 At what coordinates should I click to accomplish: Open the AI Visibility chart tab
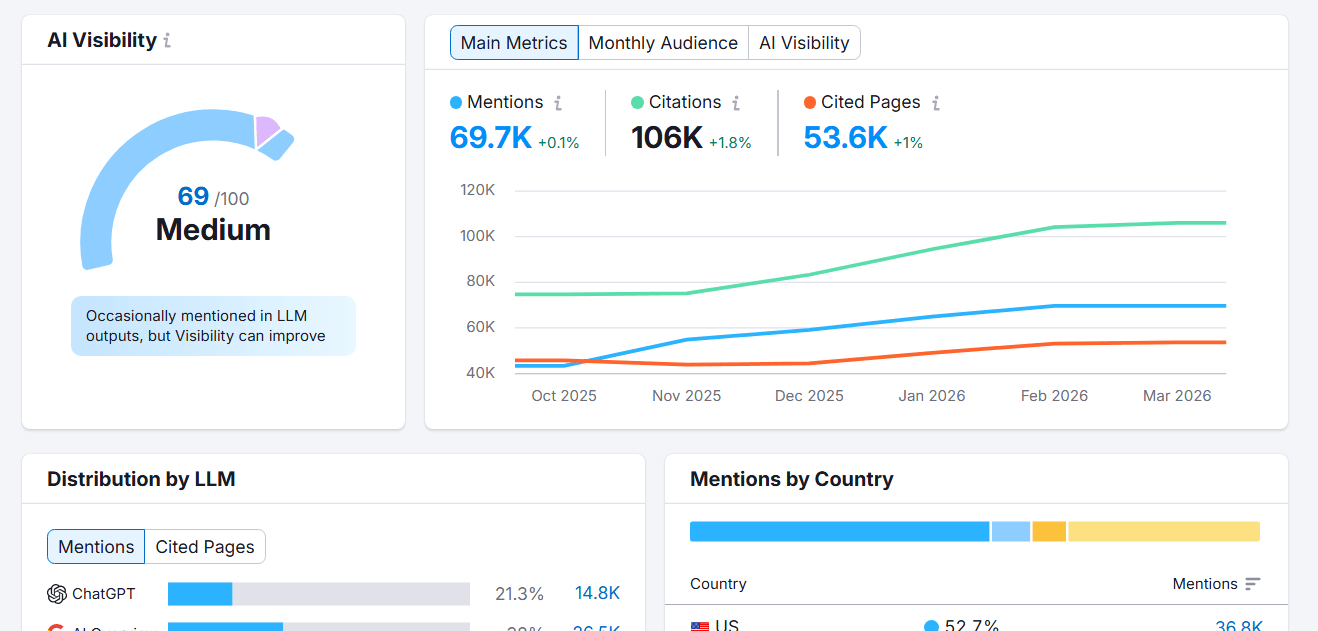[x=804, y=43]
